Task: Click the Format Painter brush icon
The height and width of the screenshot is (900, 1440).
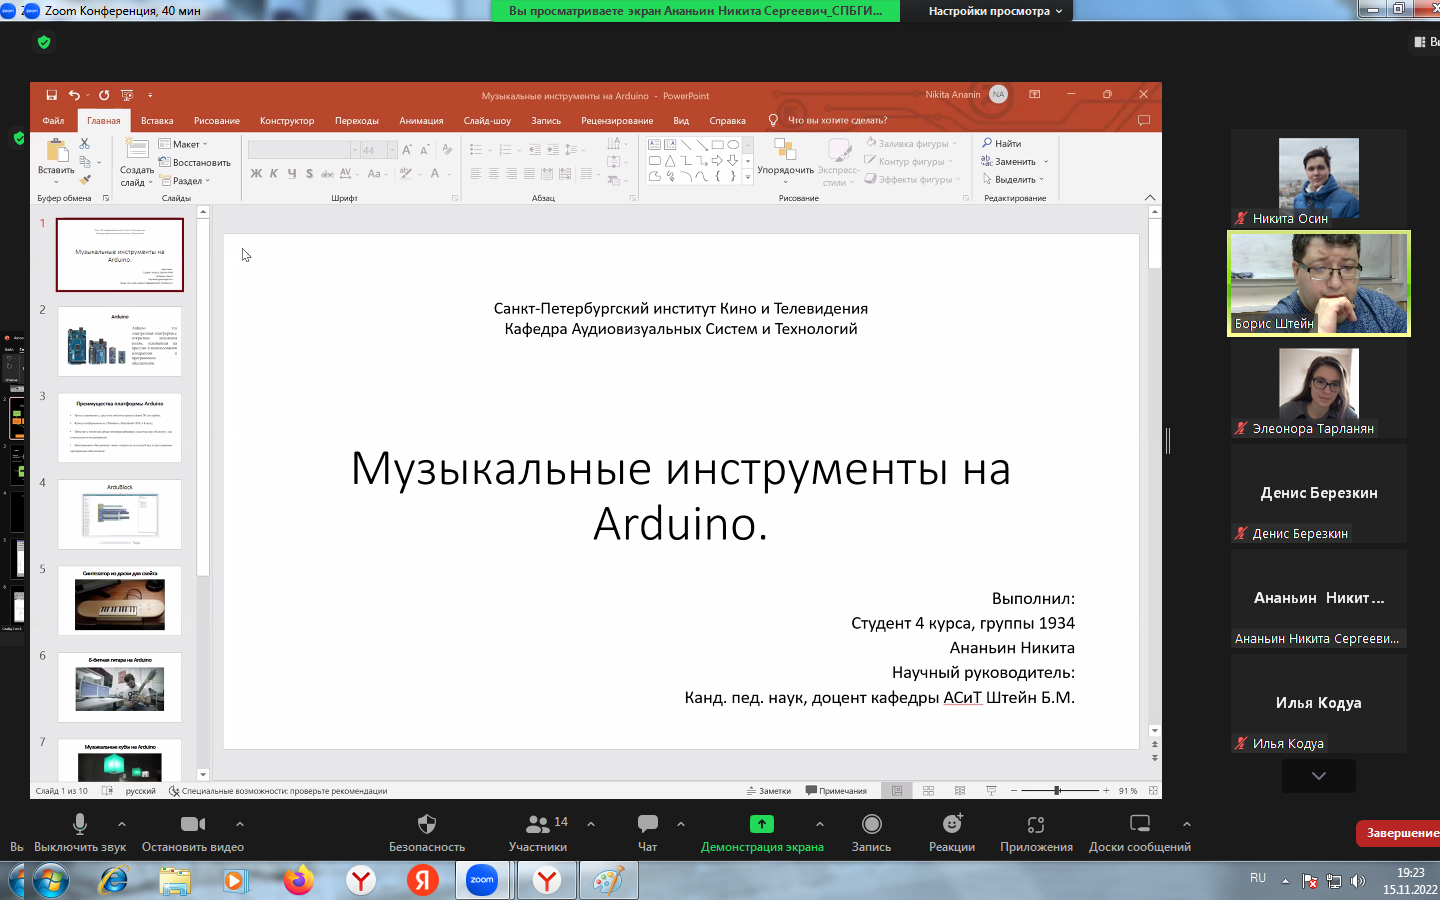Action: (x=85, y=180)
